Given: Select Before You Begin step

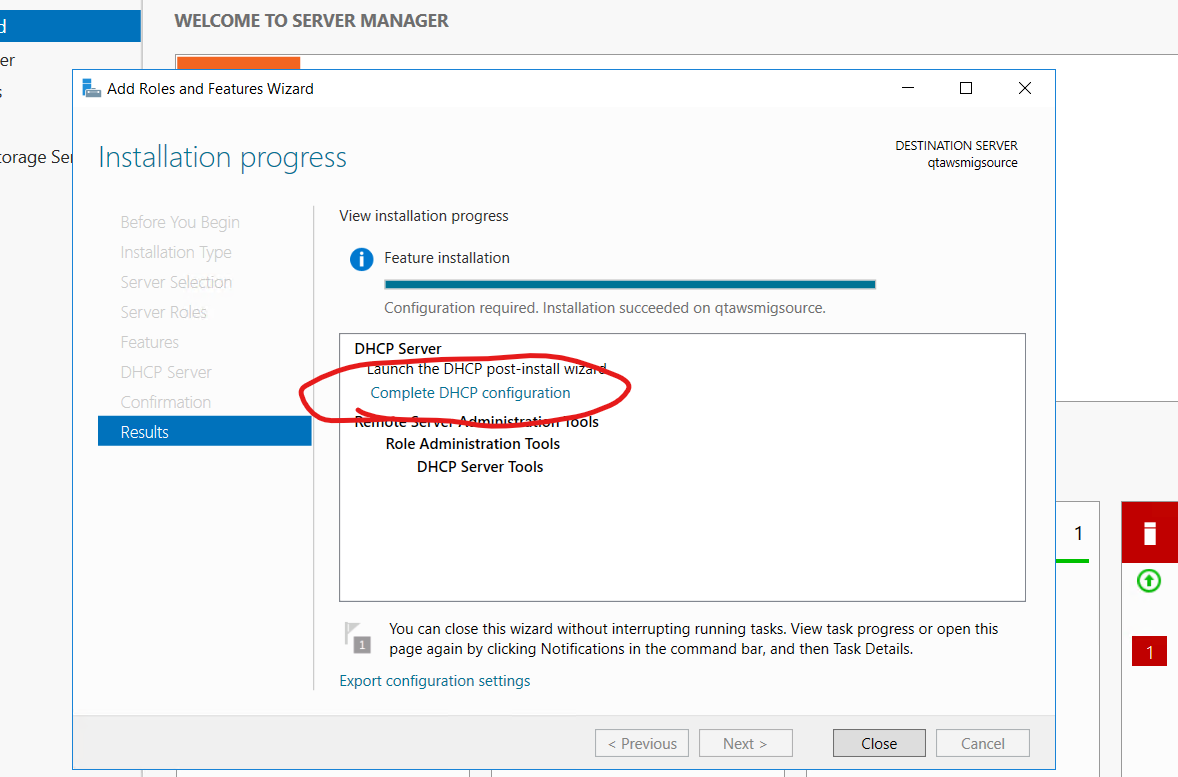Looking at the screenshot, I should 180,222.
